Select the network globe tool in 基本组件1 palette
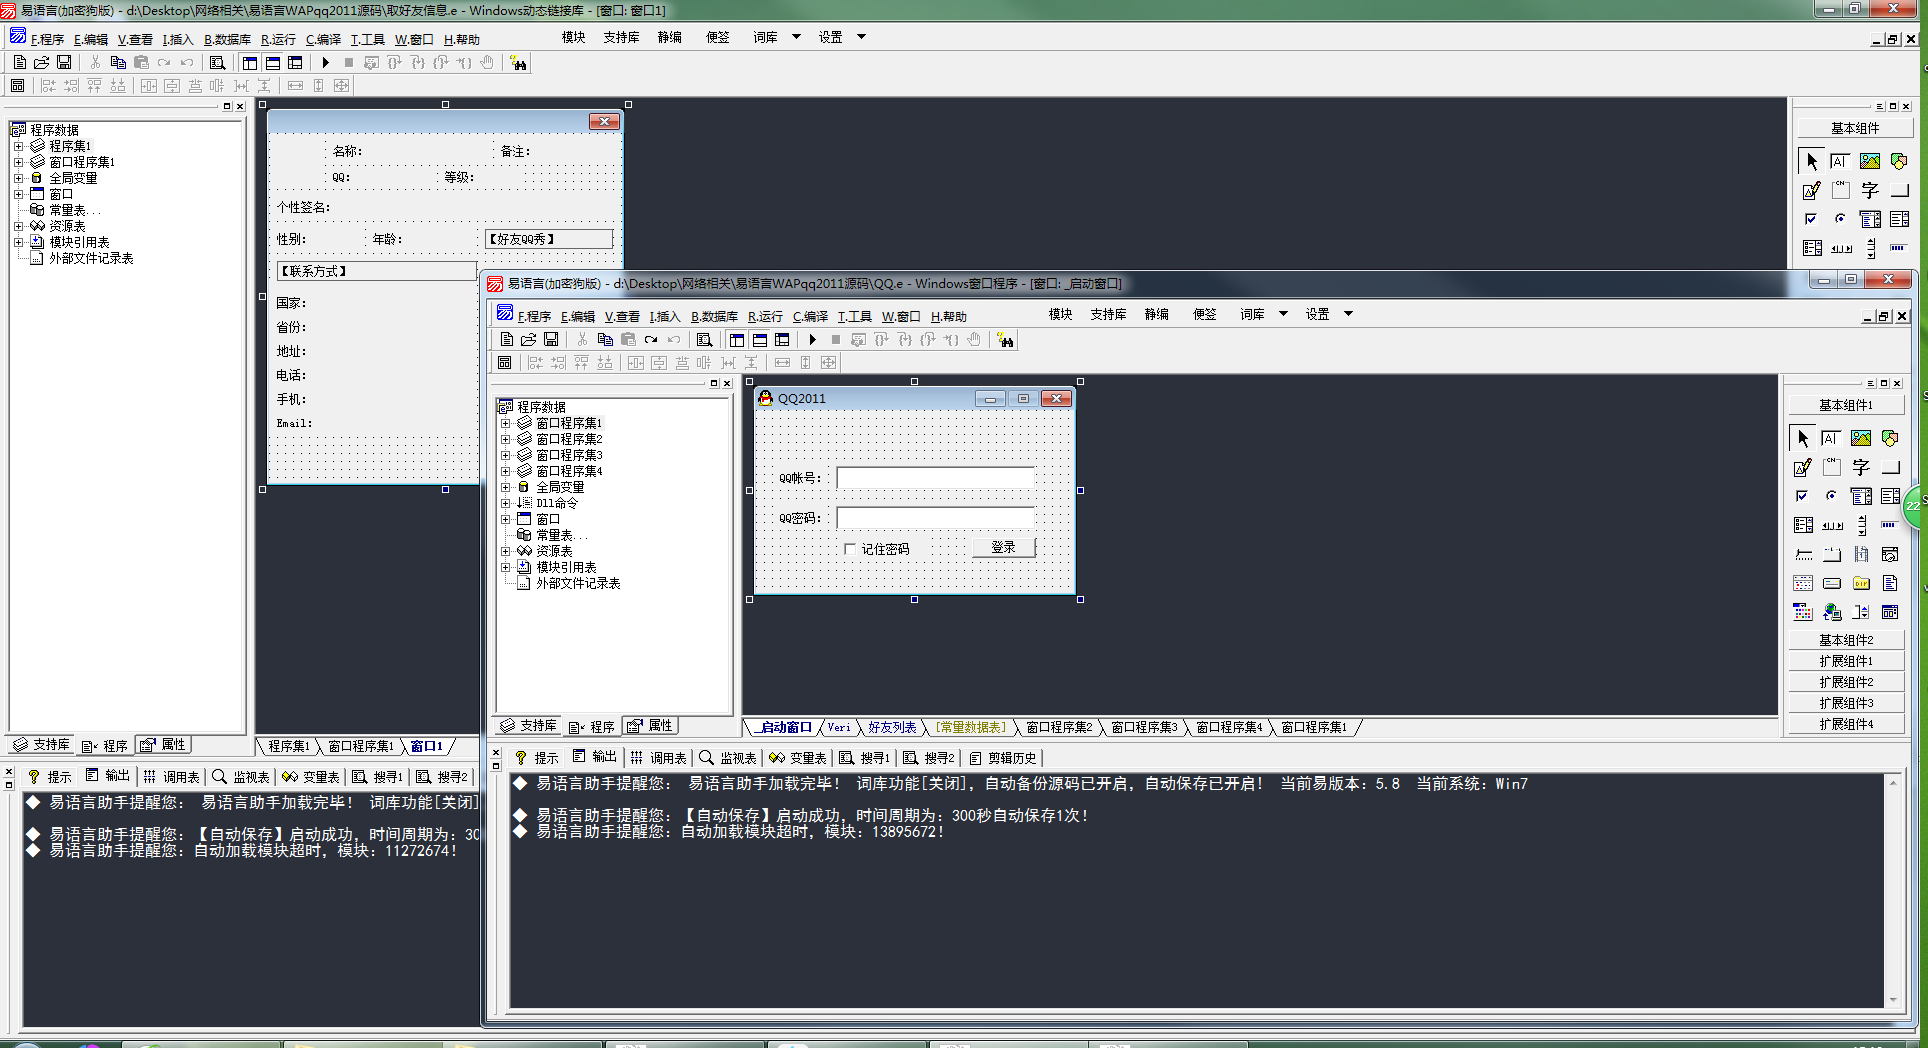This screenshot has width=1928, height=1048. (1831, 612)
